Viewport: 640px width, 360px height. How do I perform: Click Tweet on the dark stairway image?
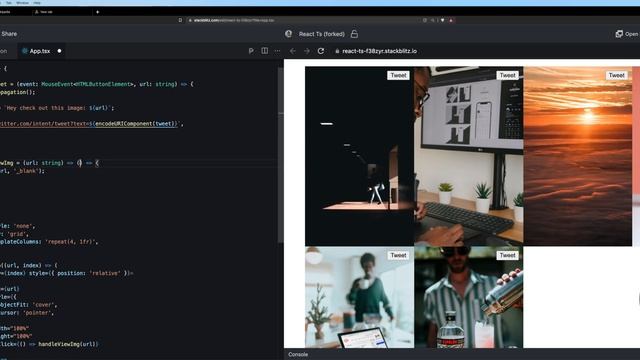(x=398, y=75)
